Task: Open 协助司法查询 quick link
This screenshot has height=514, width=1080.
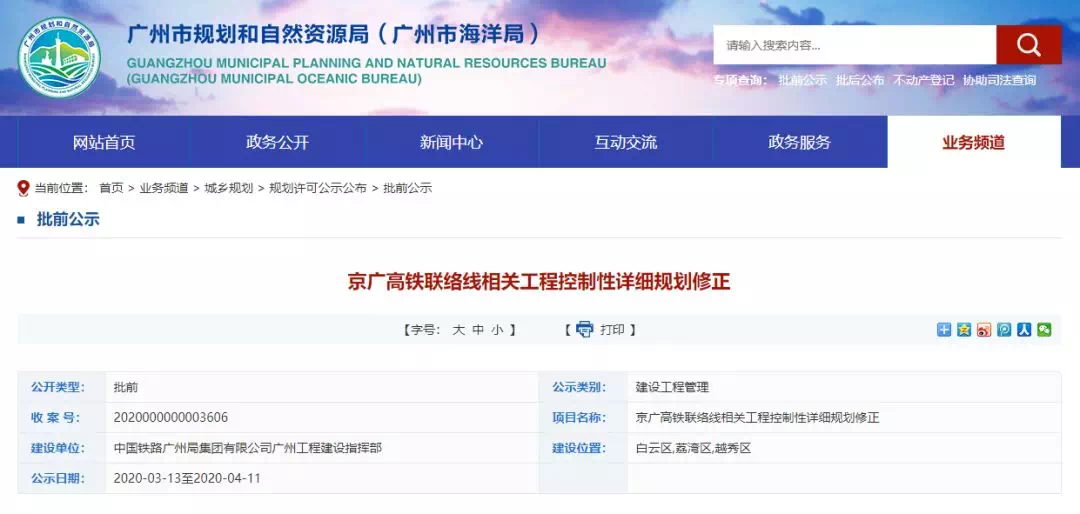Action: (999, 80)
